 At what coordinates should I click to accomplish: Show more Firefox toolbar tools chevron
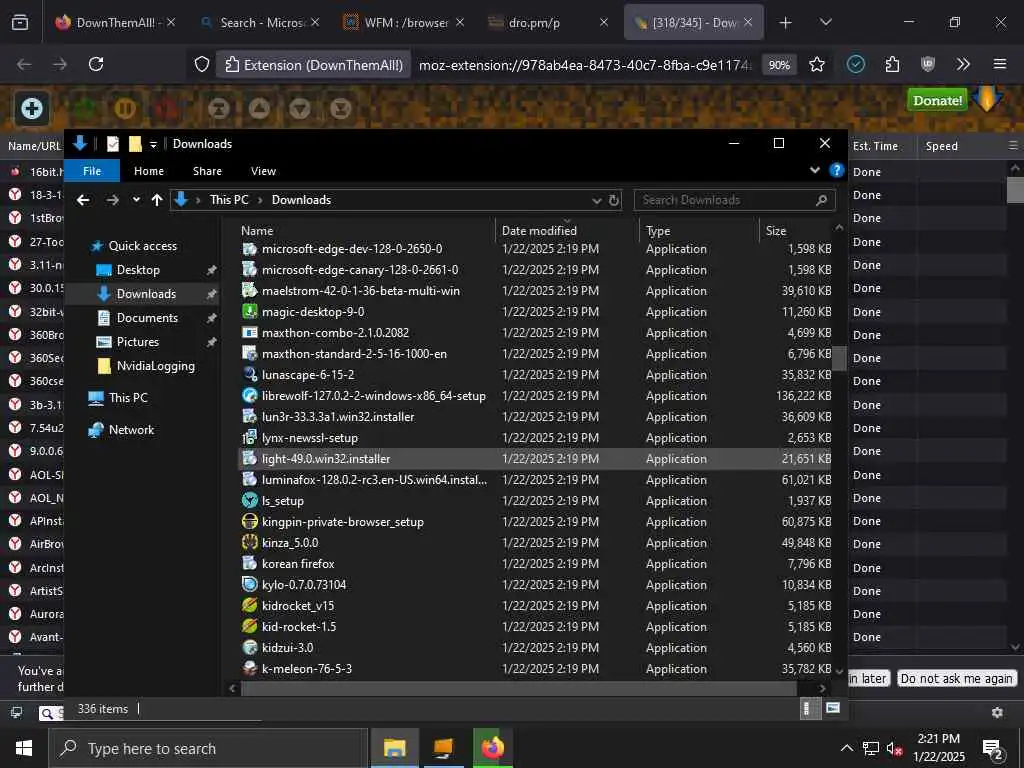point(963,64)
